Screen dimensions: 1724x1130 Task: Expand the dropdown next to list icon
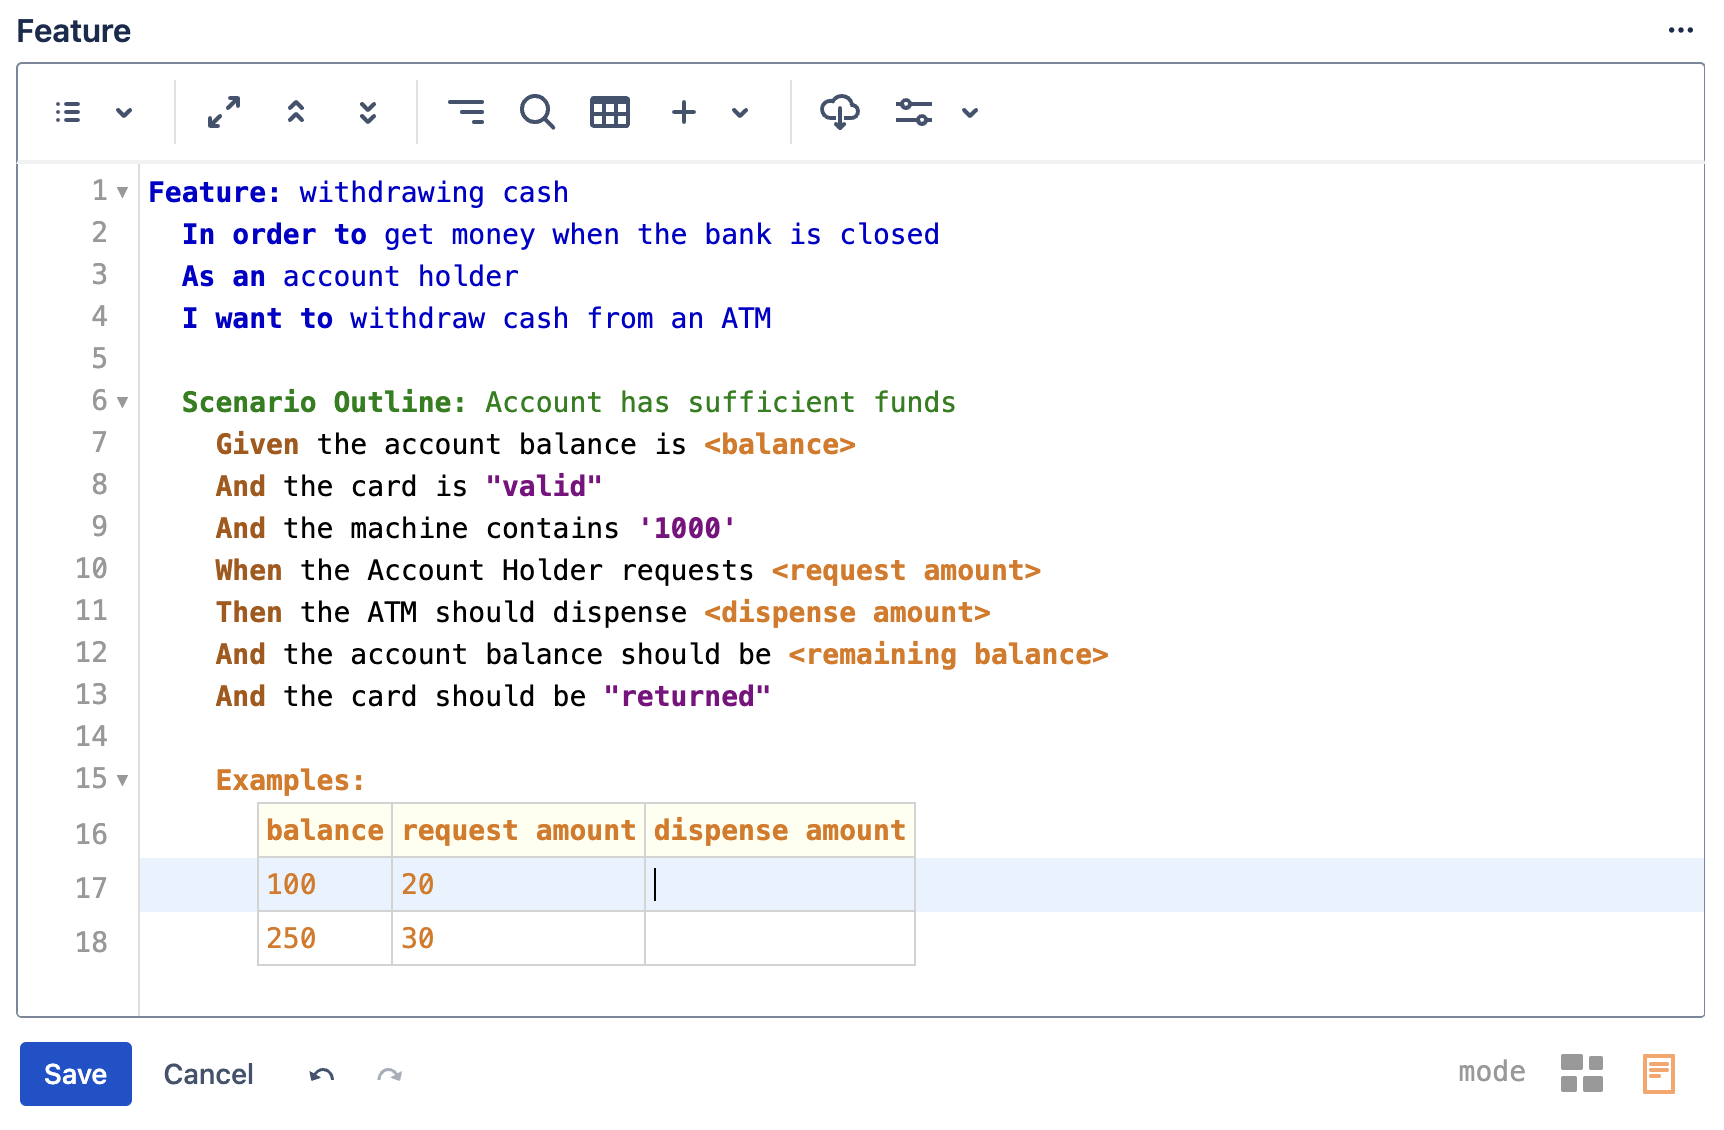[124, 112]
